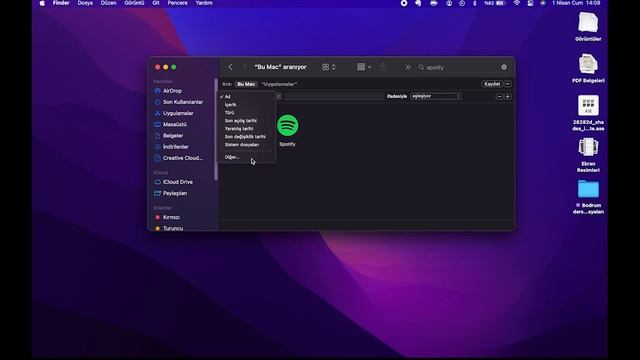Image resolution: width=640 pixels, height=360 pixels.
Task: Click the spotify search field
Action: (461, 67)
